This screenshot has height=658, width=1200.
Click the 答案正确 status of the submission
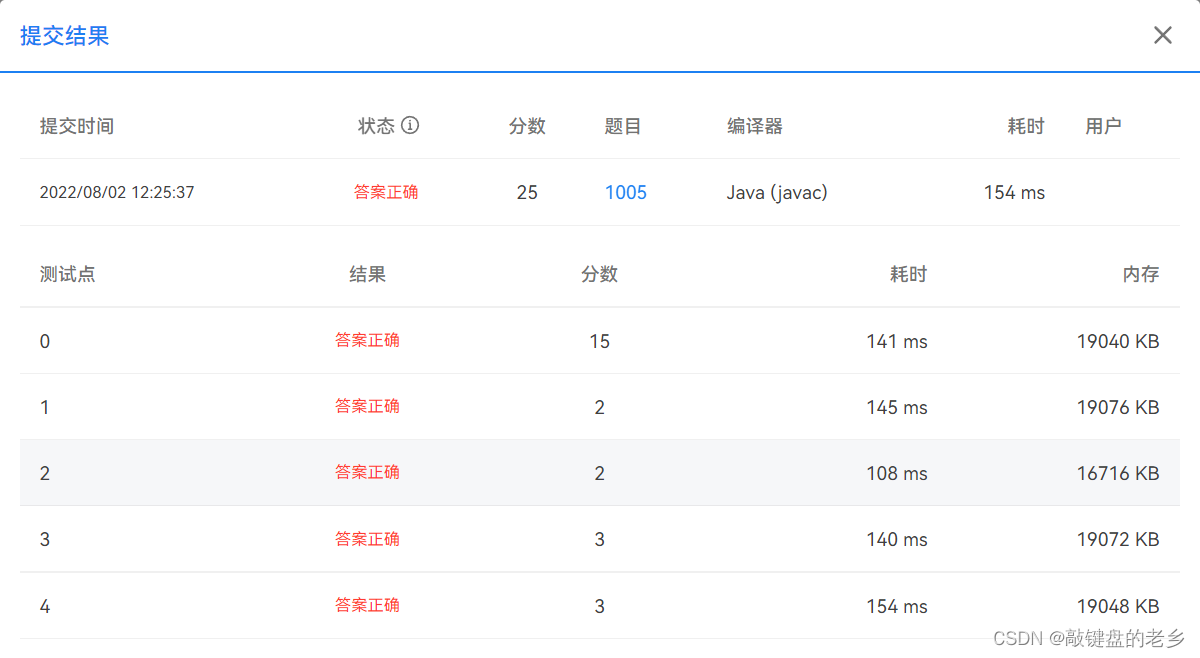pos(386,192)
